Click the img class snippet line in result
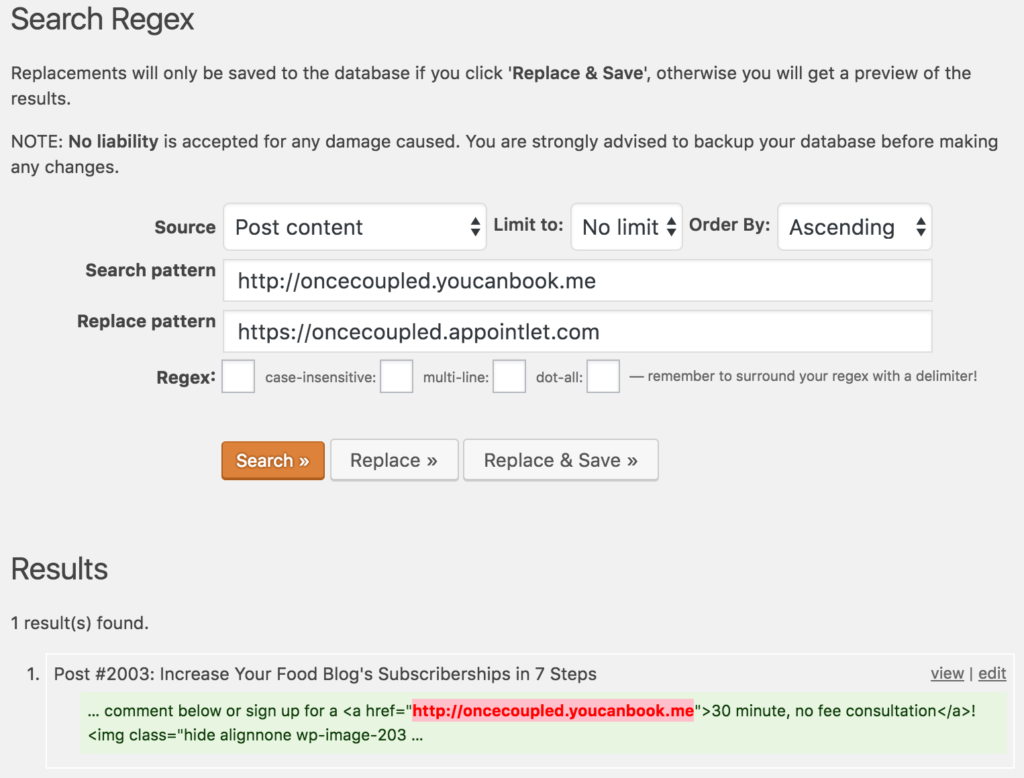Image resolution: width=1024 pixels, height=778 pixels. (x=255, y=736)
